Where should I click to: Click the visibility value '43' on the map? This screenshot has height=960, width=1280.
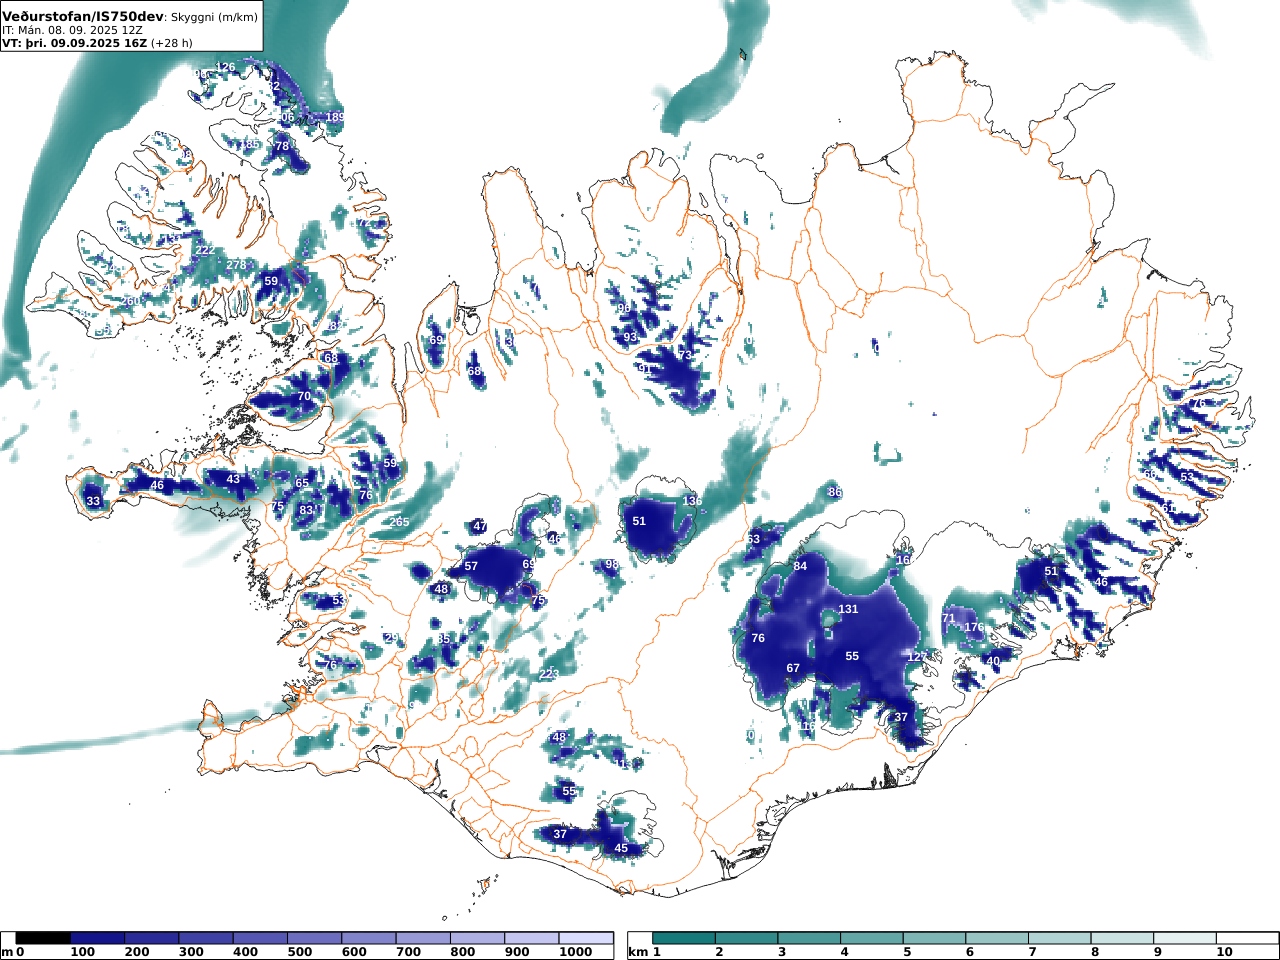pos(233,479)
